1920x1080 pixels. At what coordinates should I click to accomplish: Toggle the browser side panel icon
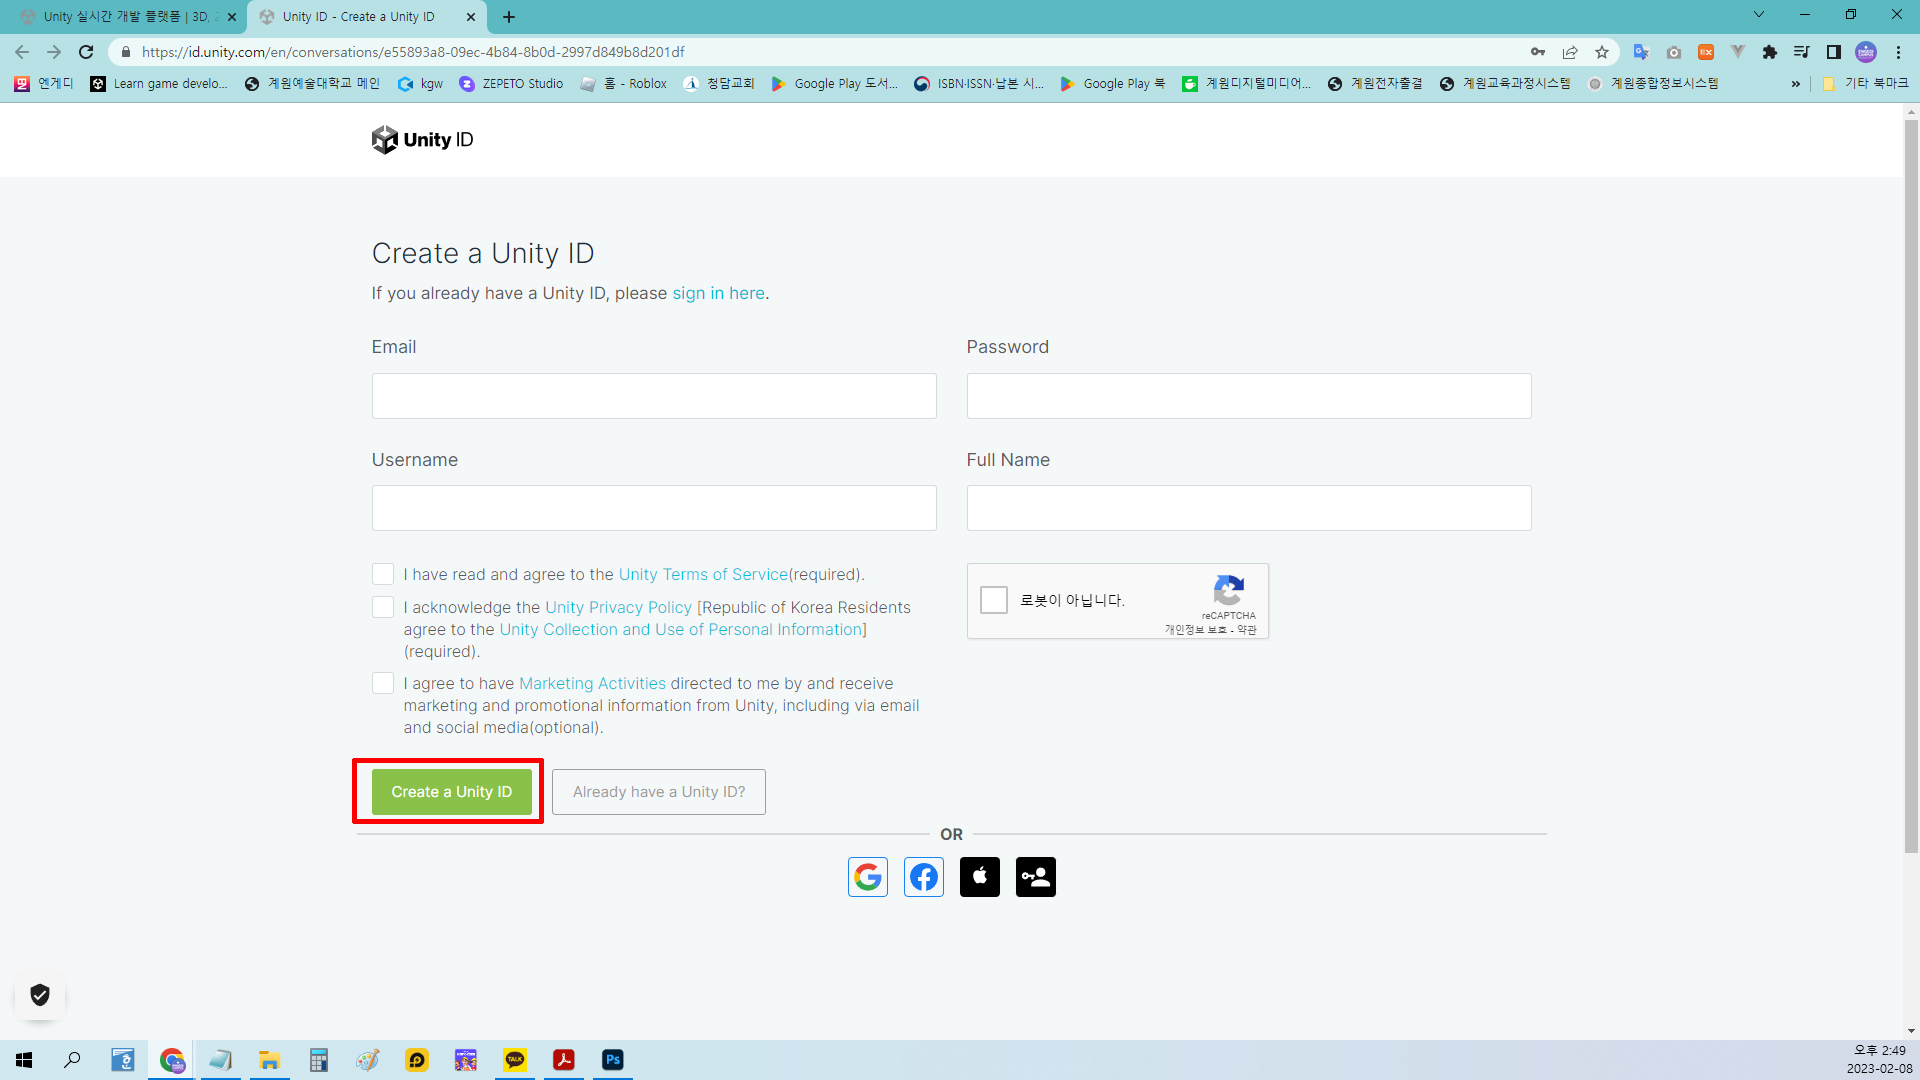1834,52
